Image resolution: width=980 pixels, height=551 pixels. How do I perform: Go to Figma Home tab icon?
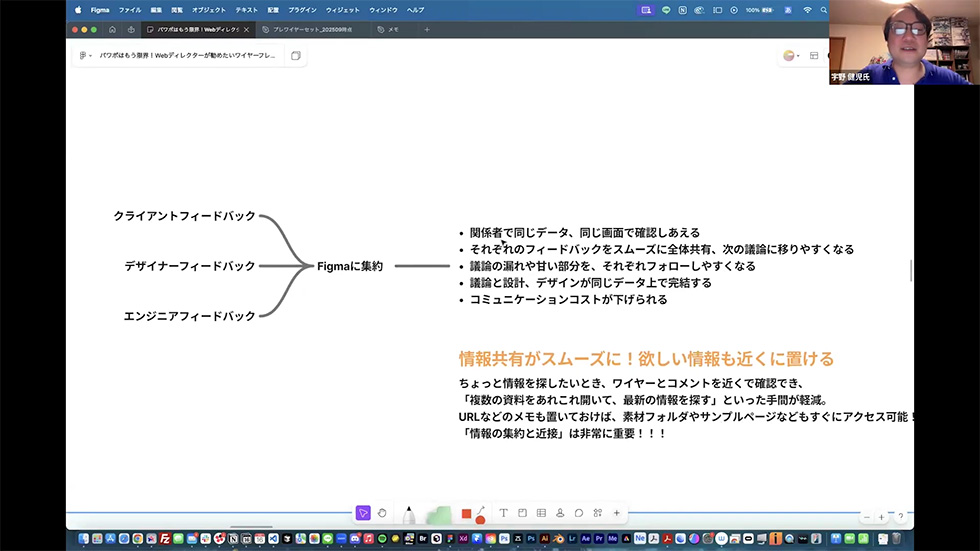(x=112, y=29)
